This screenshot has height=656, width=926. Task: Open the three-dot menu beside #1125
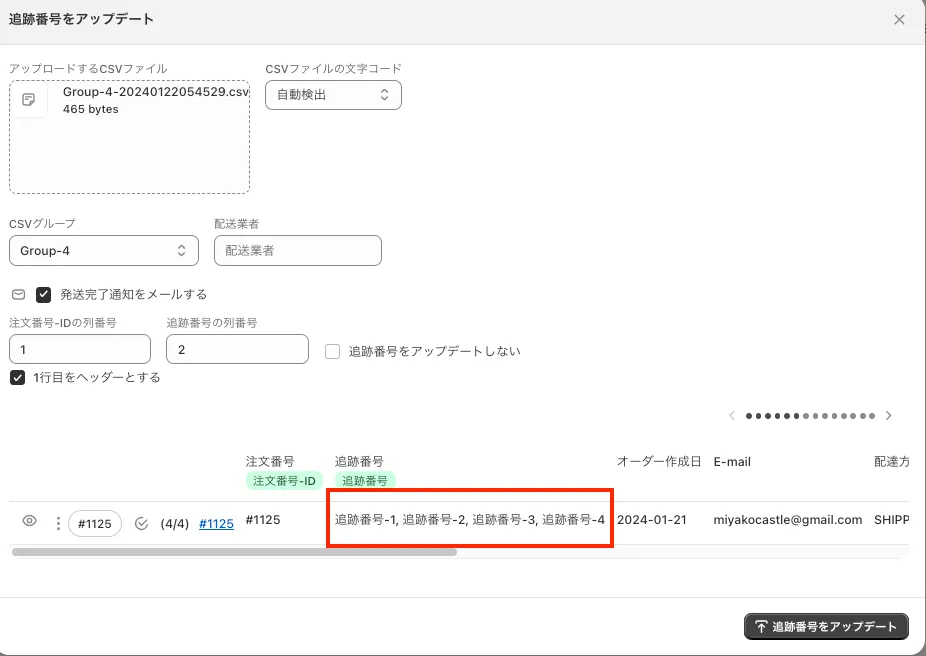58,523
